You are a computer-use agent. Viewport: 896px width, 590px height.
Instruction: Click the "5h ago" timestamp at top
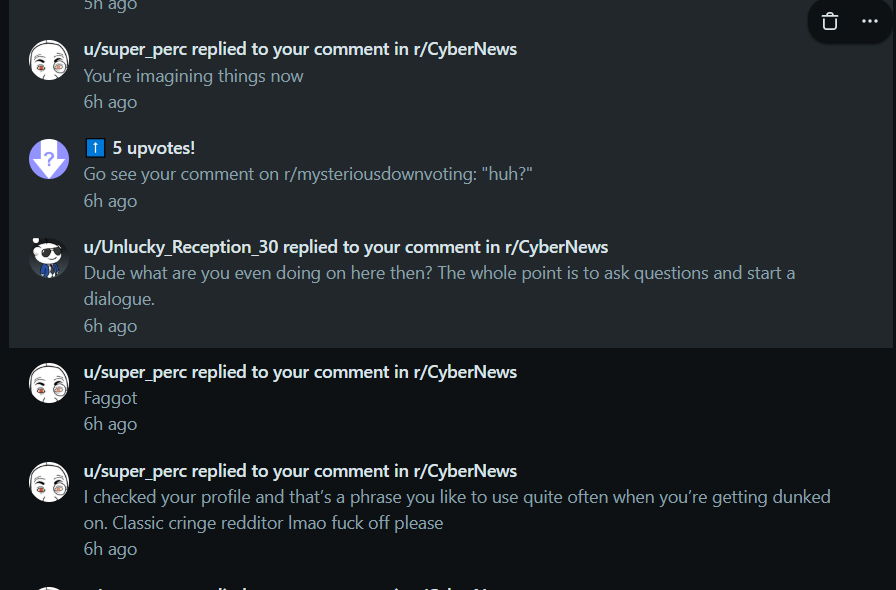point(110,5)
